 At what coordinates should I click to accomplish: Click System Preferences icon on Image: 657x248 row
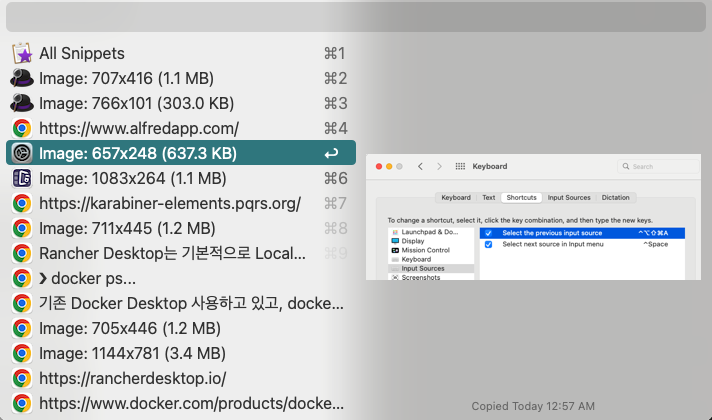pos(22,153)
